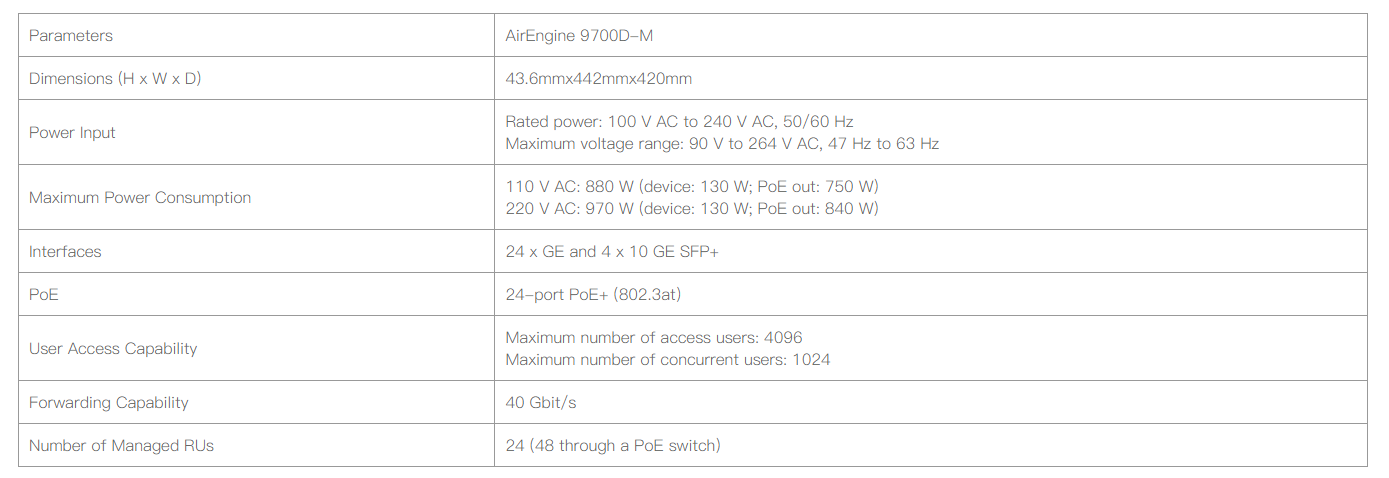Image resolution: width=1389 pixels, height=478 pixels.
Task: Click the 40 Gbit/s value
Action: (541, 403)
